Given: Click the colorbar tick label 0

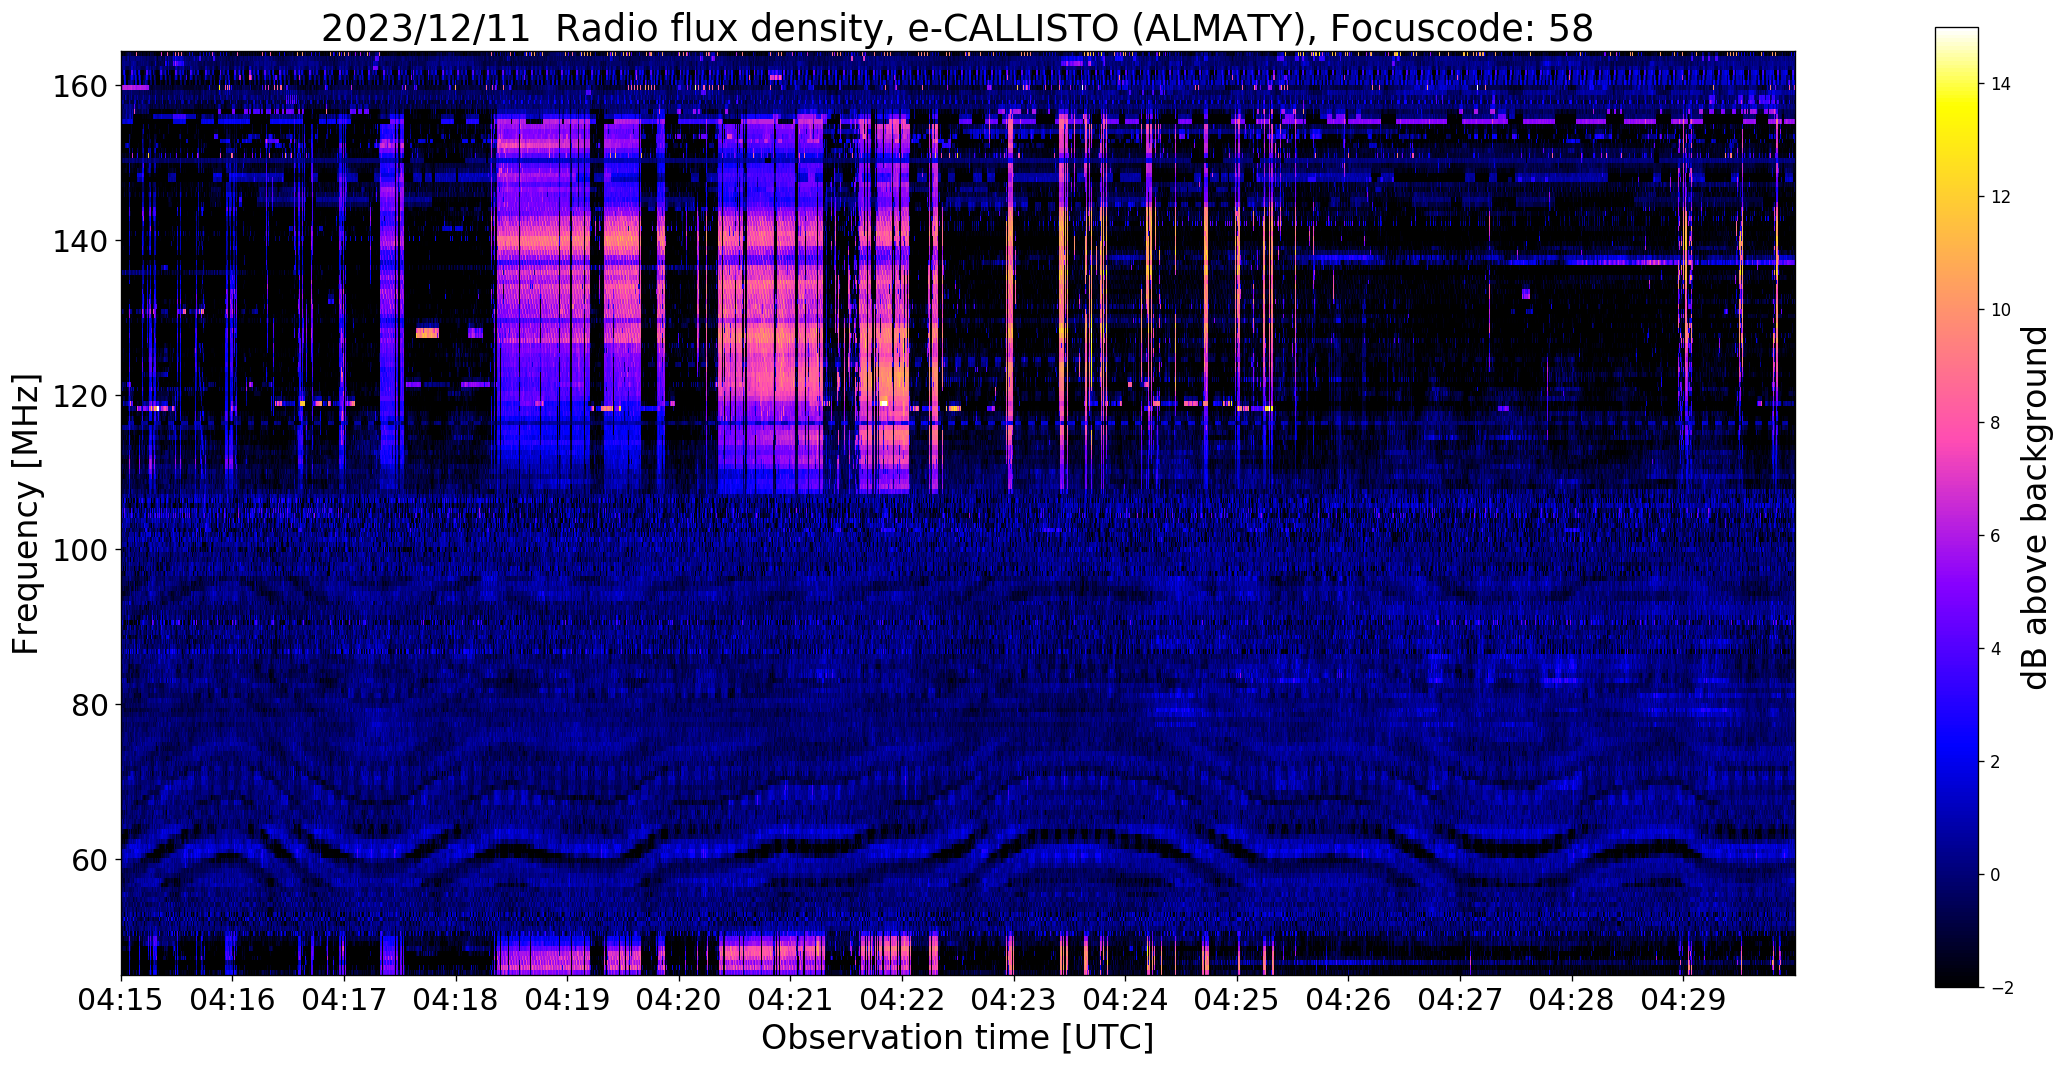Looking at the screenshot, I should (1996, 876).
